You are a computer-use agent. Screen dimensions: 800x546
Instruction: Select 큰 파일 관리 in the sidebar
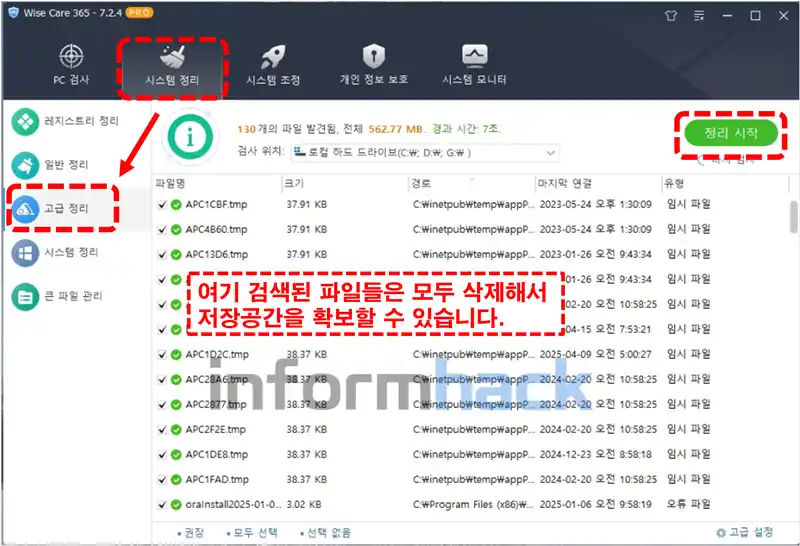click(x=57, y=296)
